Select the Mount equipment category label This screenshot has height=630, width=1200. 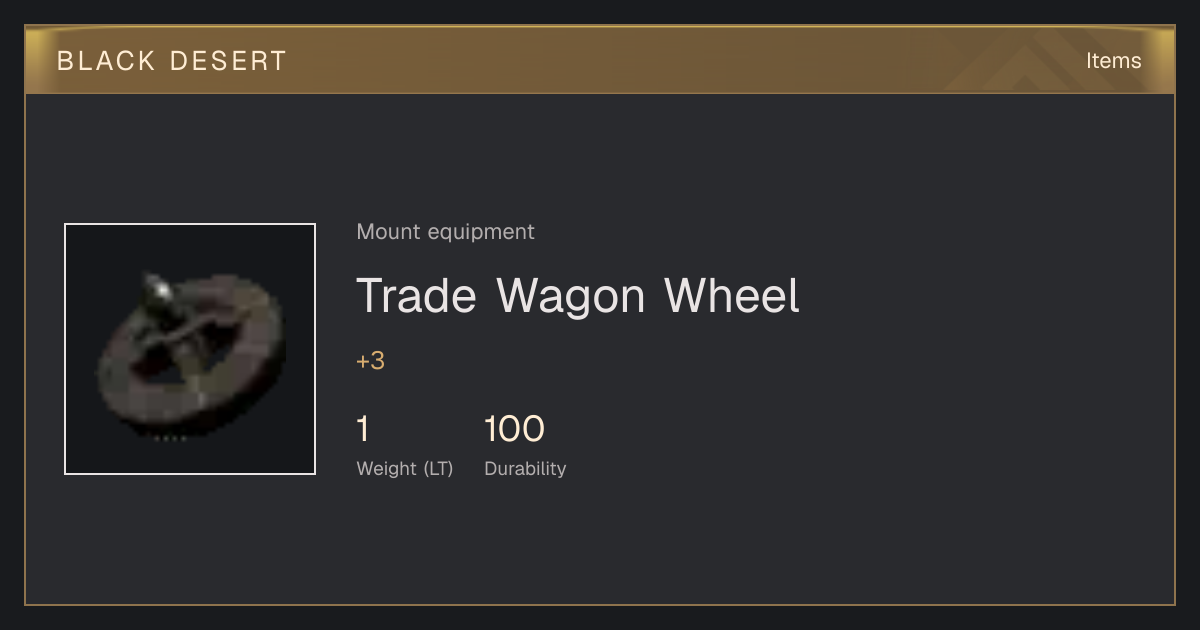pos(445,232)
